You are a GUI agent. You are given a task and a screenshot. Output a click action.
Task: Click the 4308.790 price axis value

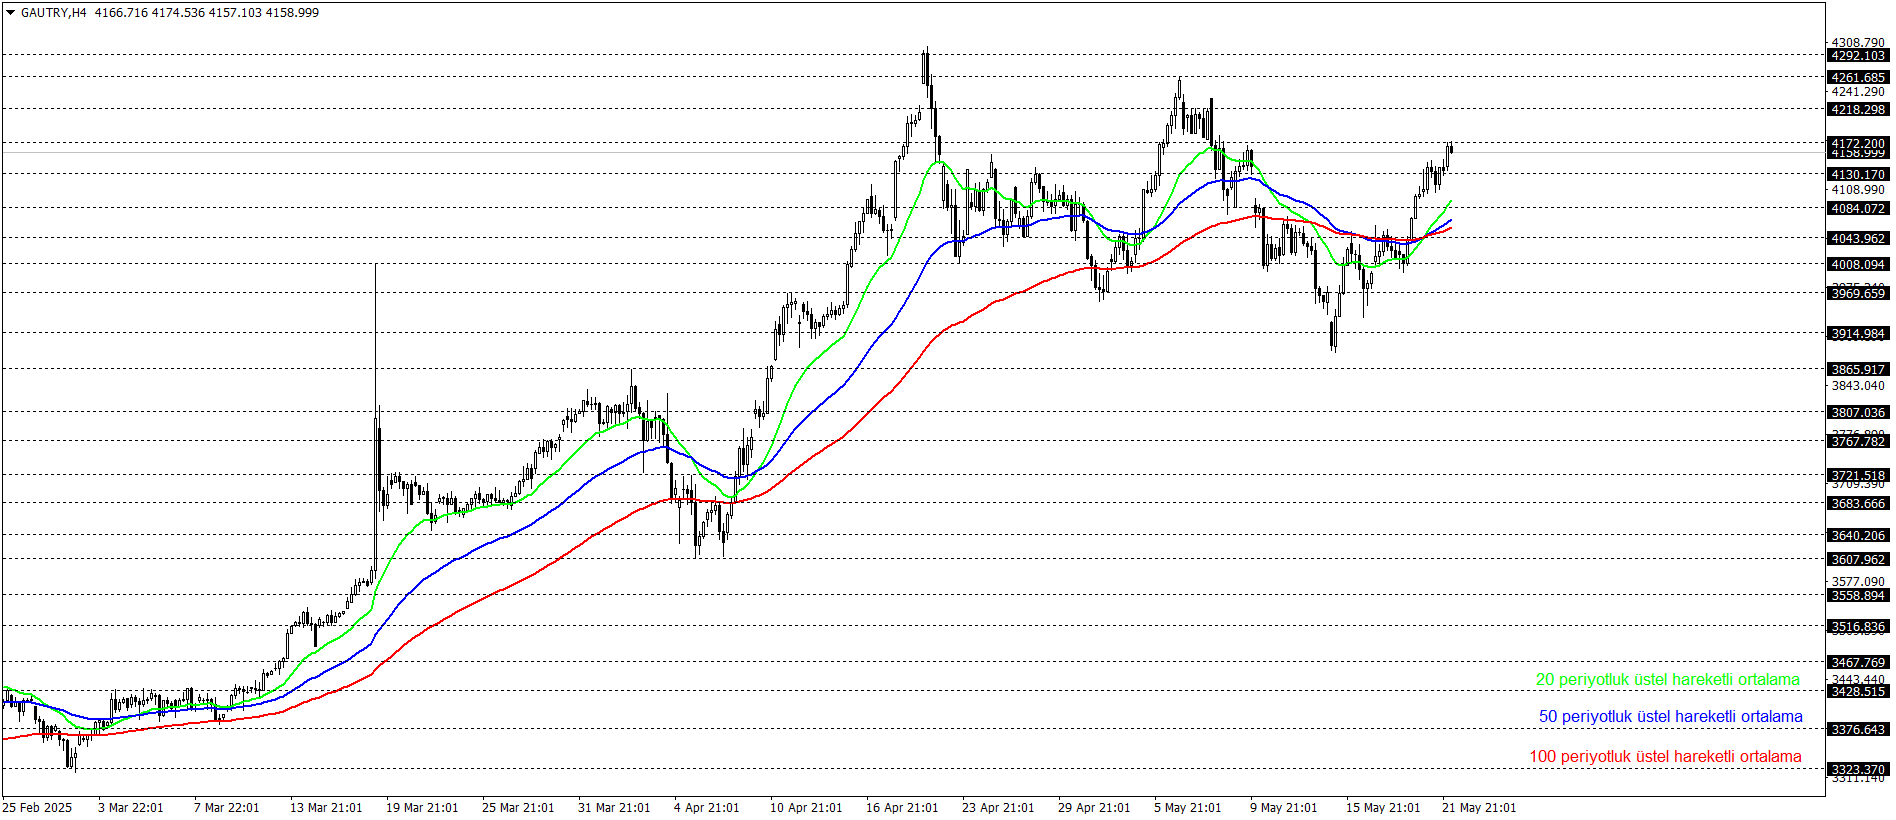pos(1858,43)
